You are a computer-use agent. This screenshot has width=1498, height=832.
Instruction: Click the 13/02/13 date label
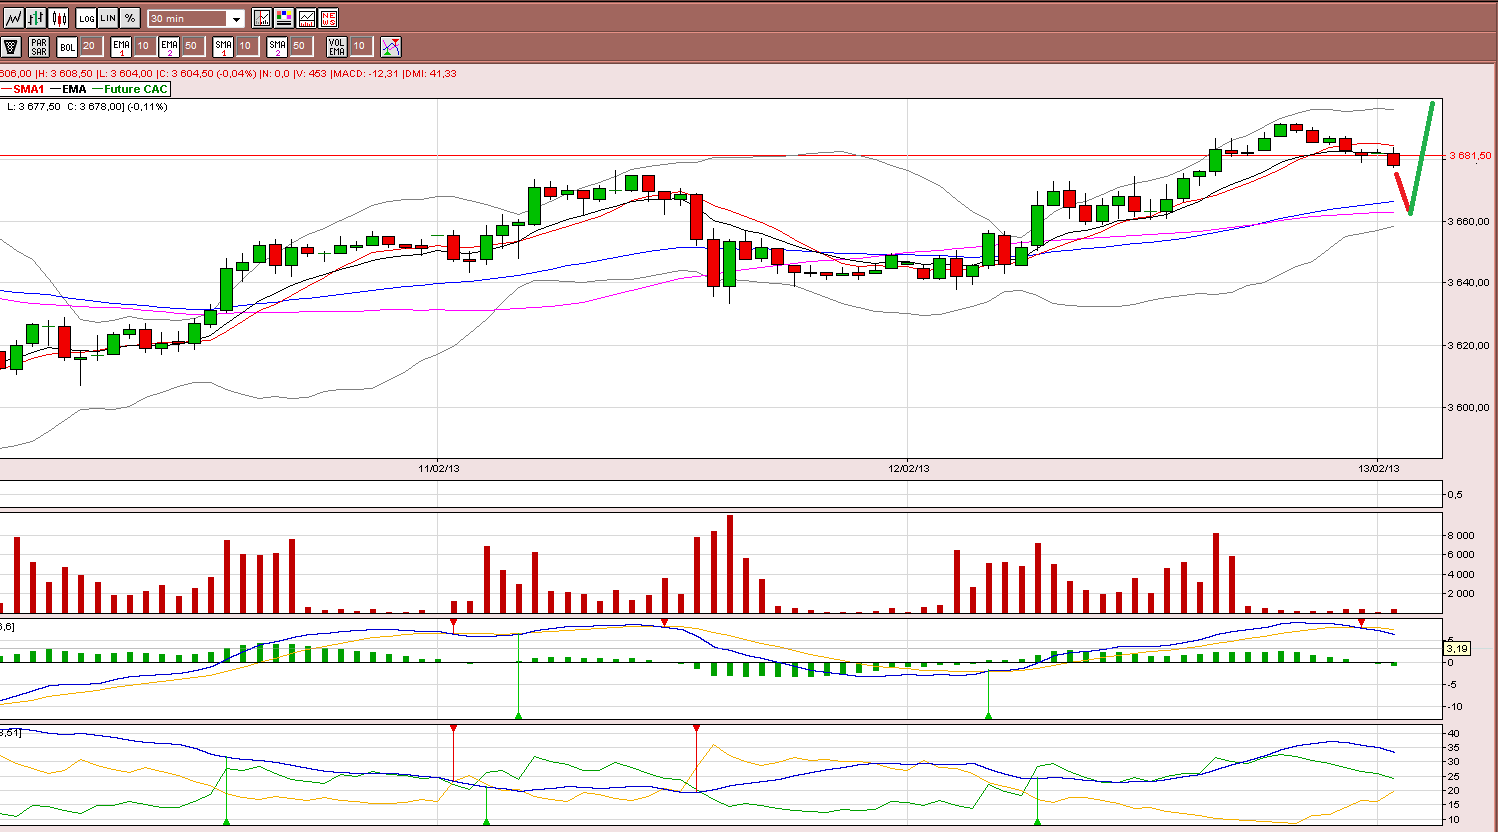[x=1379, y=468]
